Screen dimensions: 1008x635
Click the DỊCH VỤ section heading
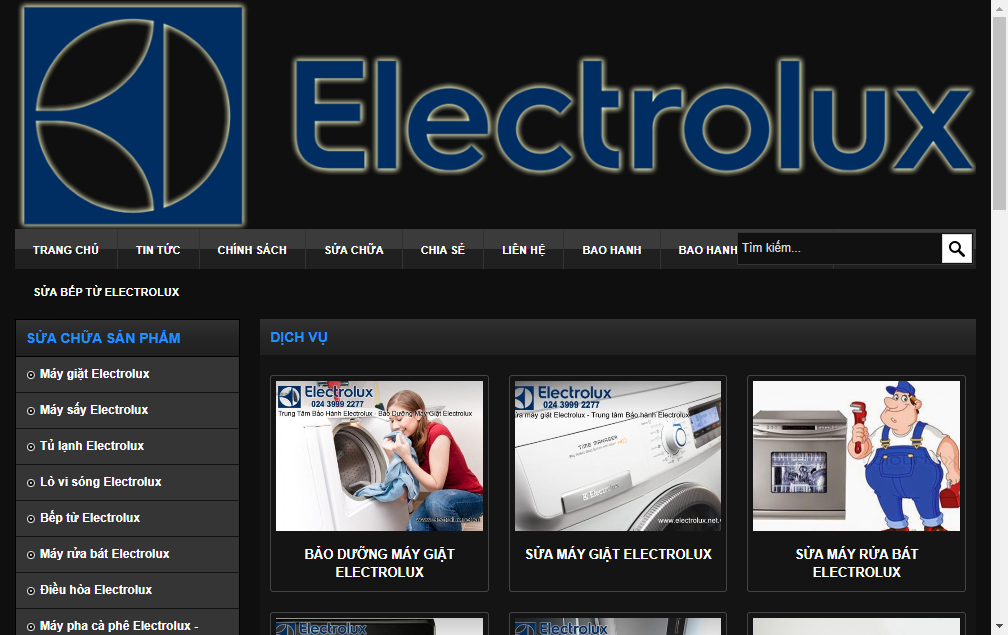[x=299, y=337]
